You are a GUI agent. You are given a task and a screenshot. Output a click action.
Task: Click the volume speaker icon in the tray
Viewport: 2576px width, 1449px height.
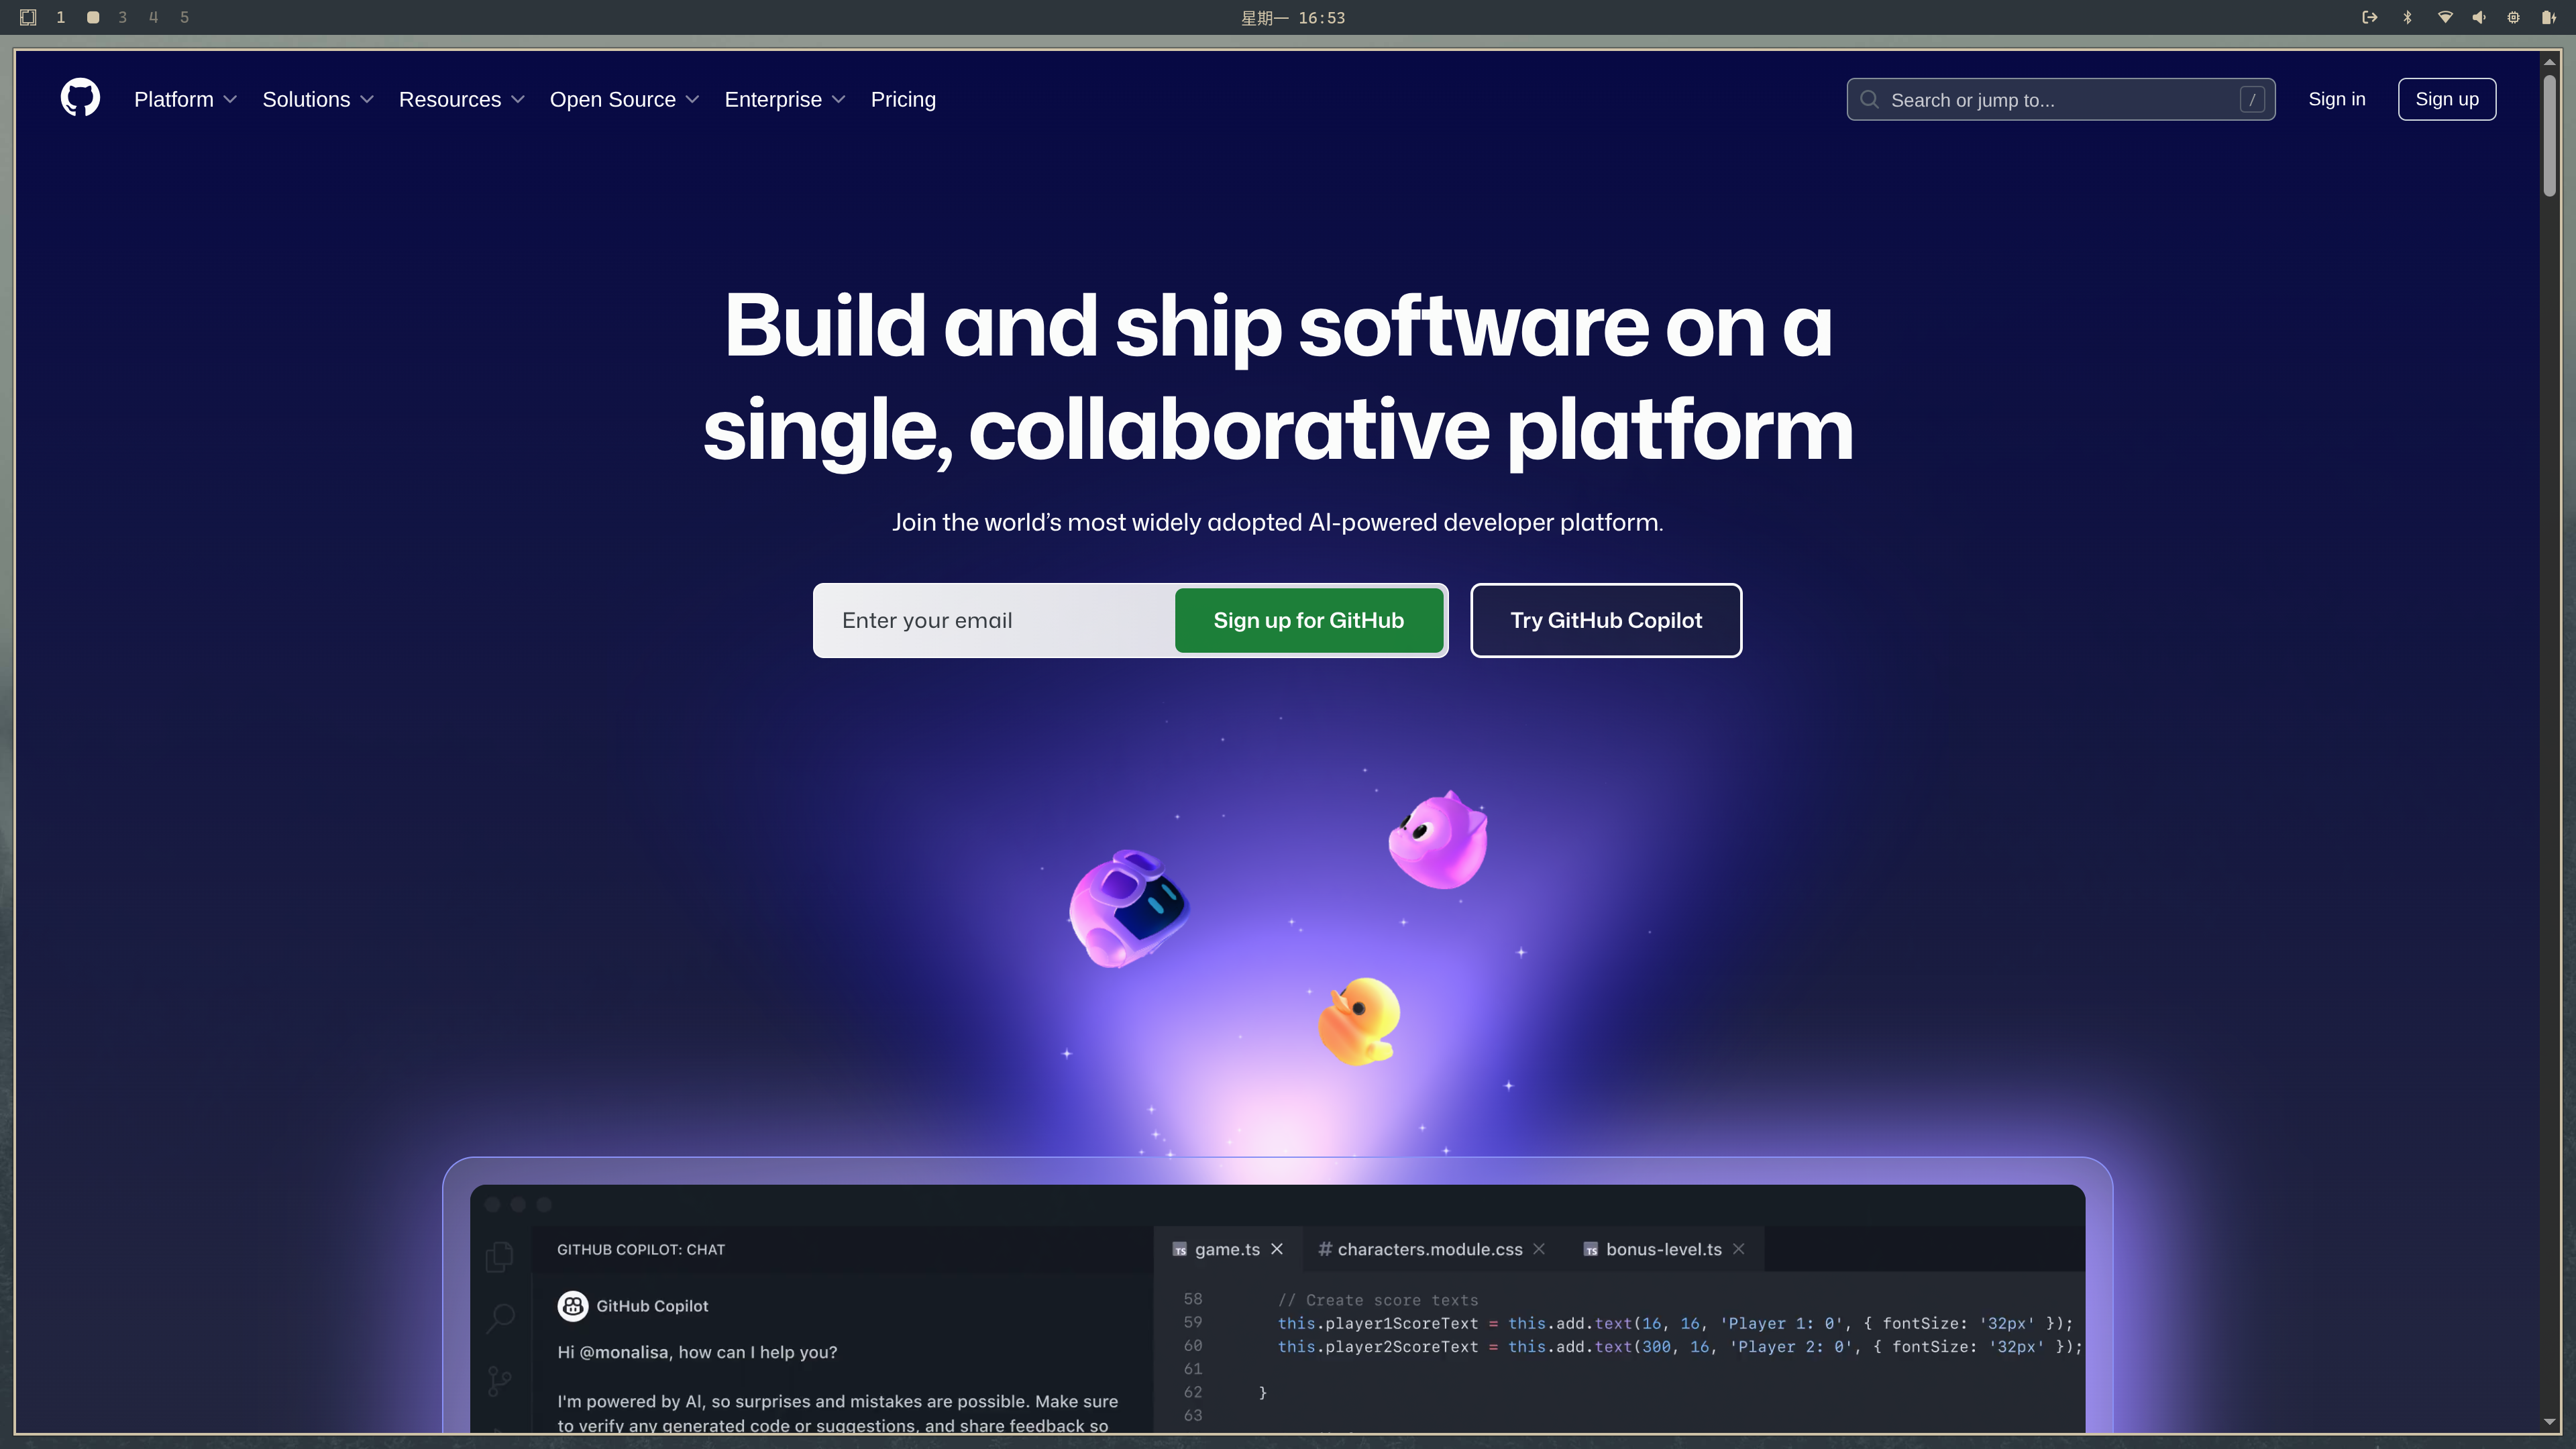coord(2479,17)
